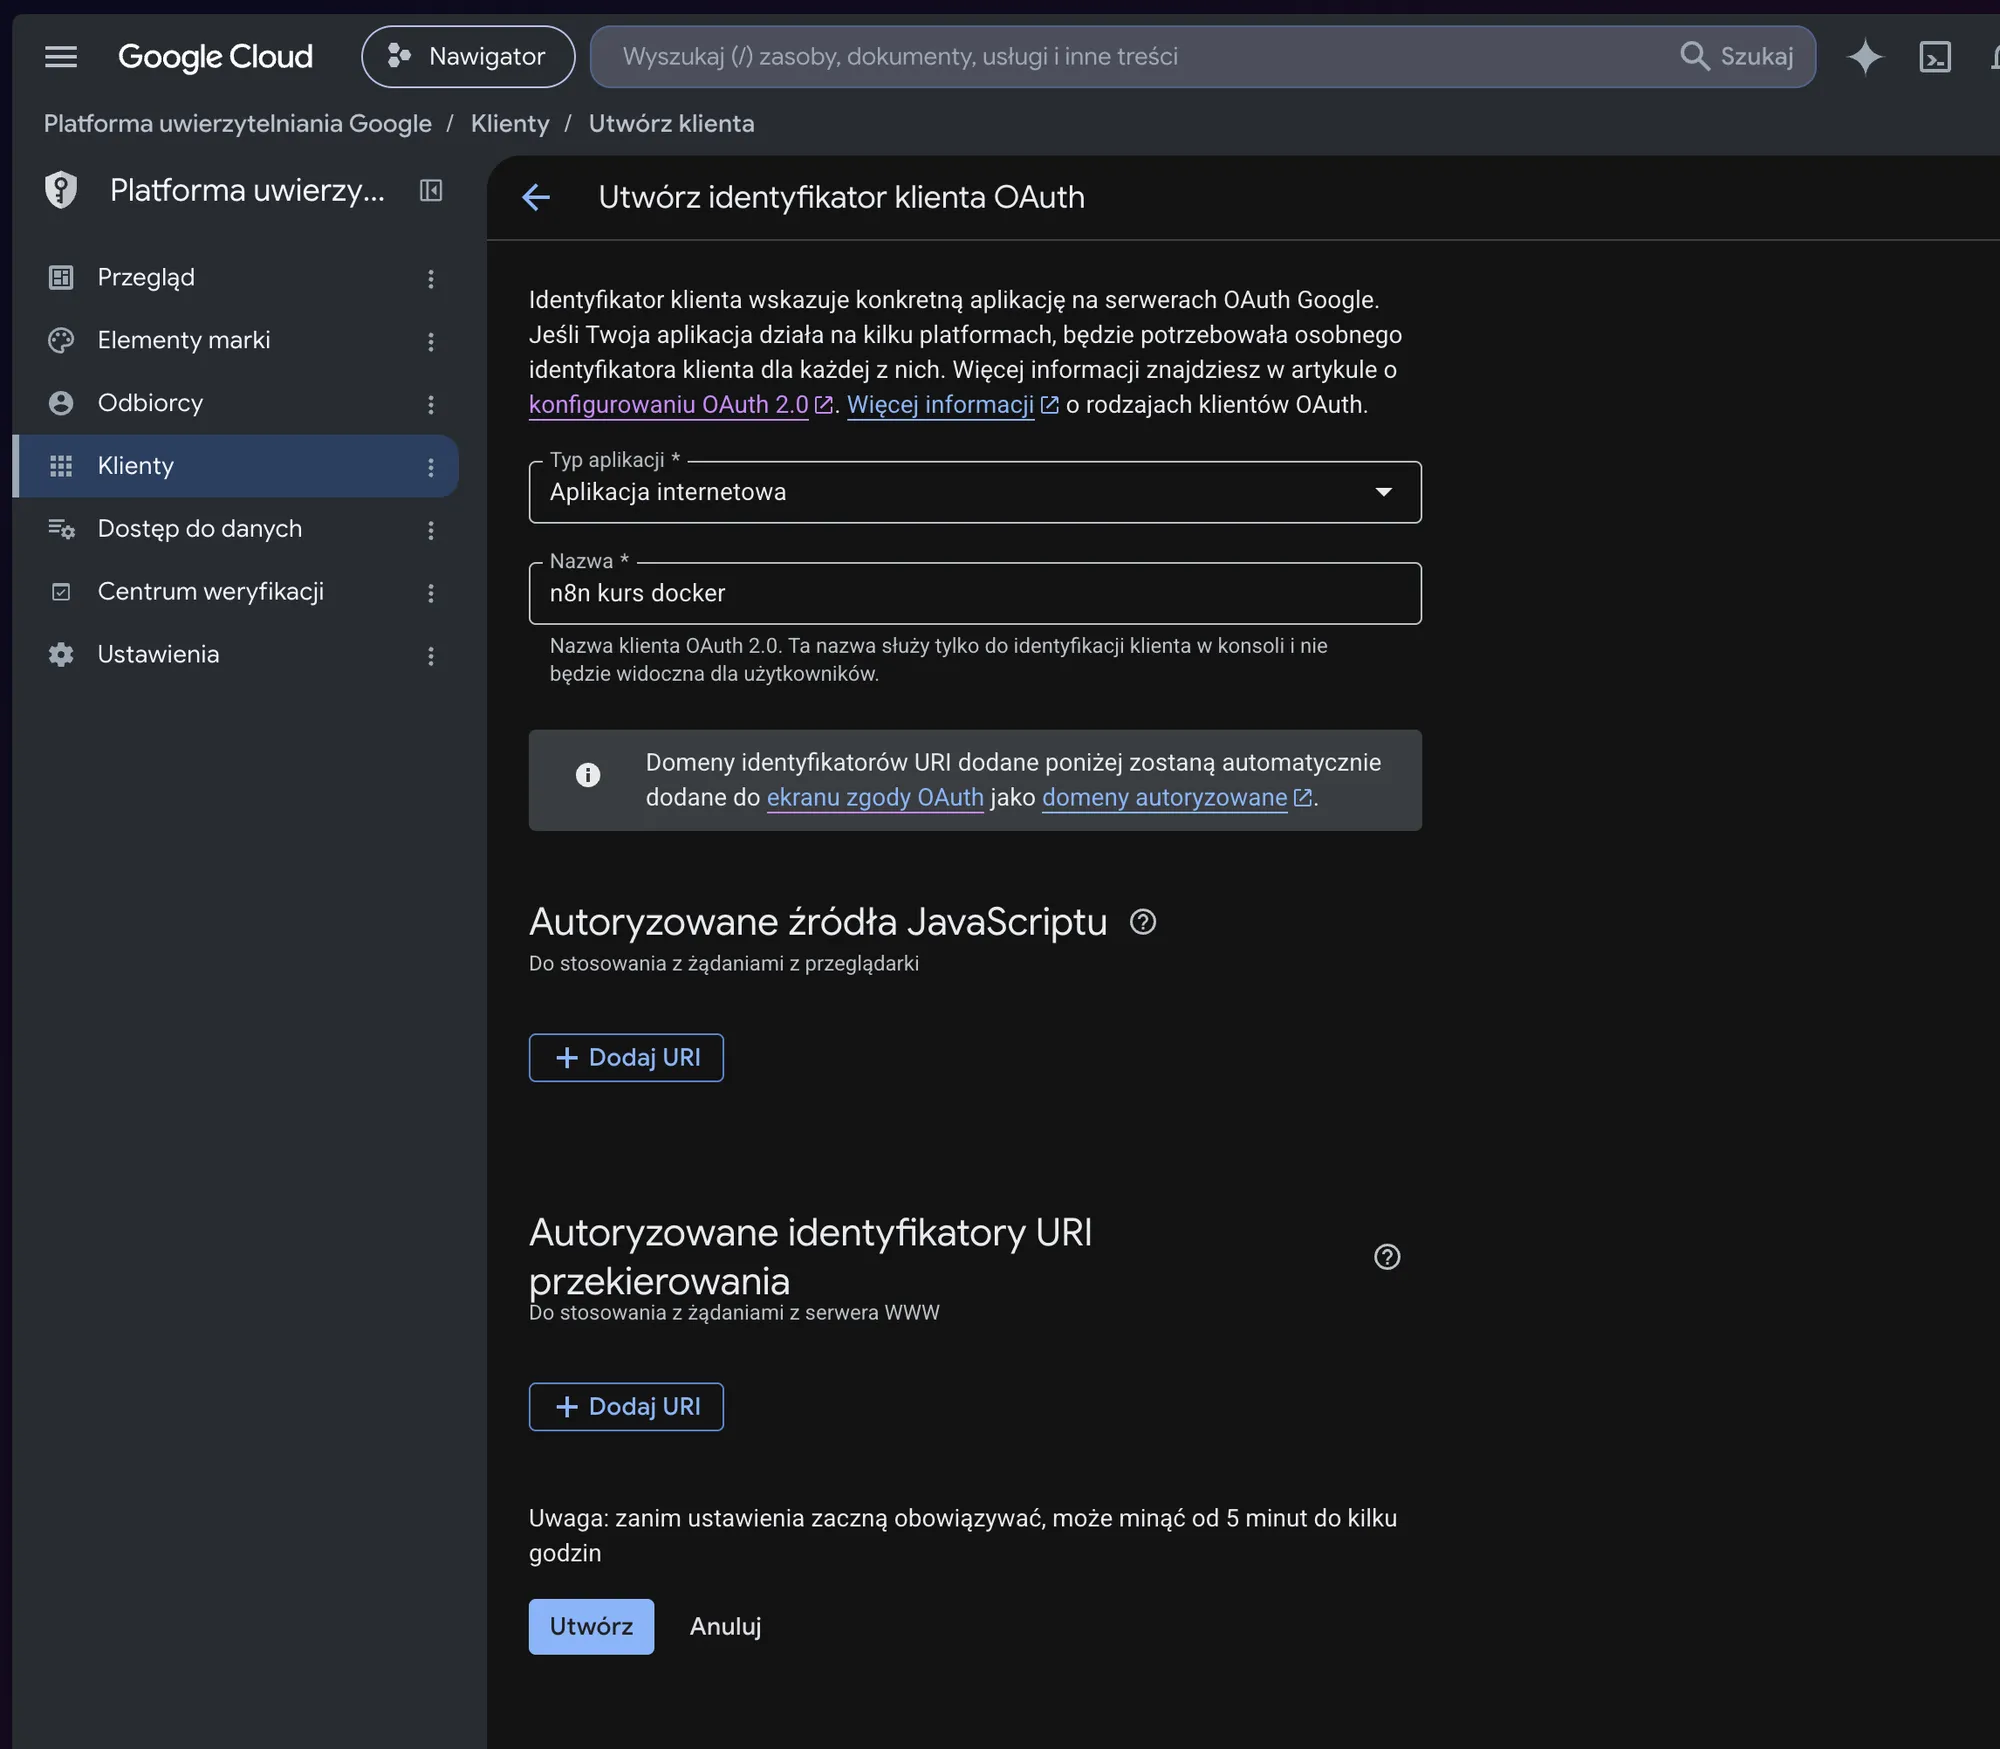The height and width of the screenshot is (1749, 2000).
Task: Open three-dot options for Przegląd
Action: (431, 279)
